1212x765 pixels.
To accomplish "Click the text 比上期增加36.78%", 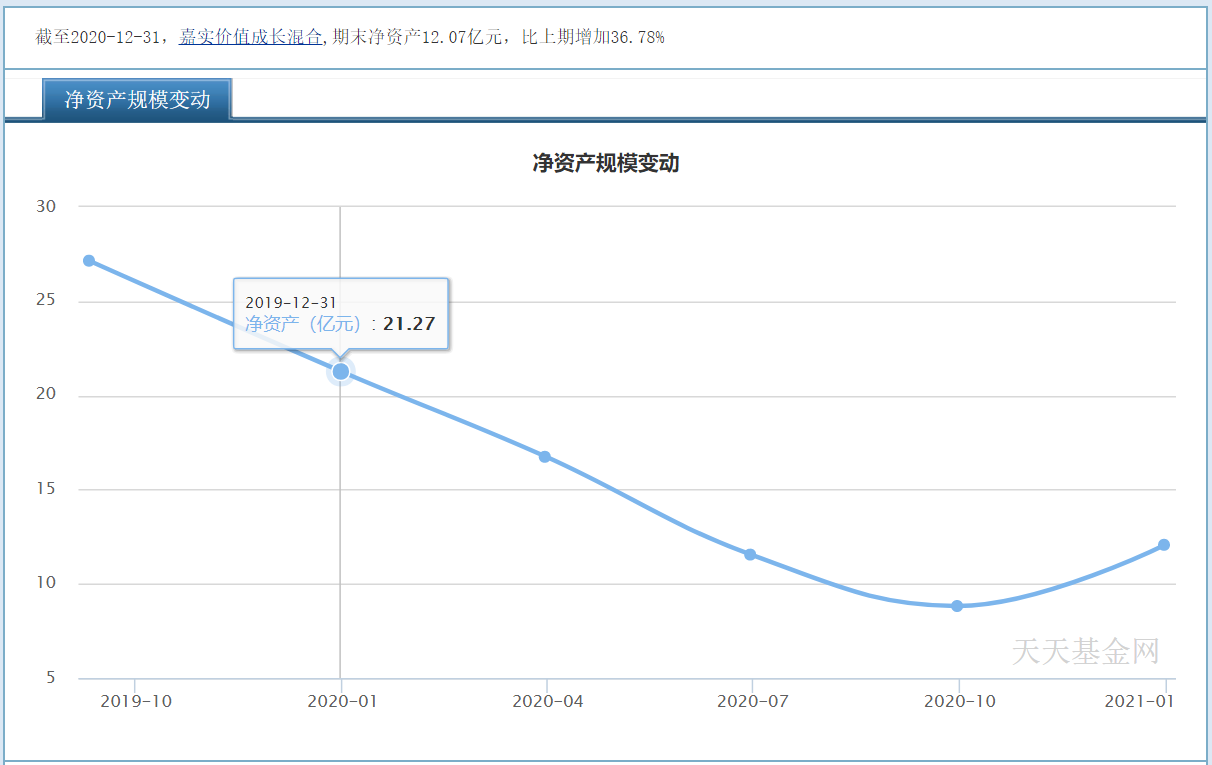I will point(593,37).
